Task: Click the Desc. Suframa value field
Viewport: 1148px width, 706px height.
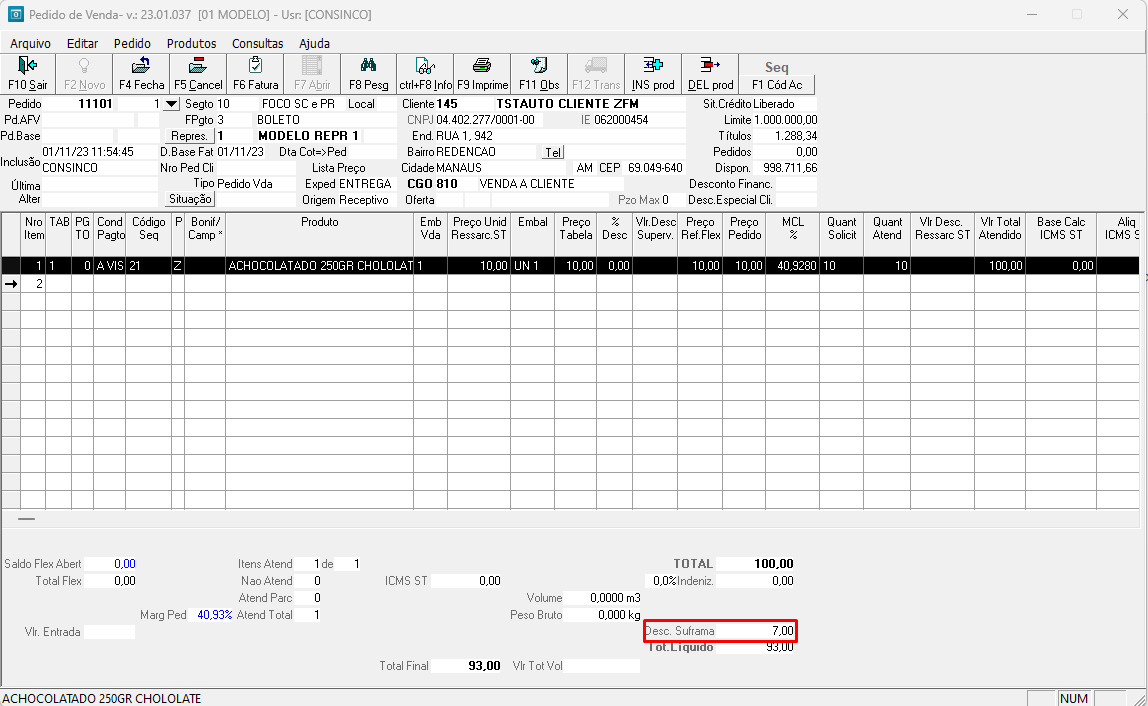Action: tap(758, 631)
